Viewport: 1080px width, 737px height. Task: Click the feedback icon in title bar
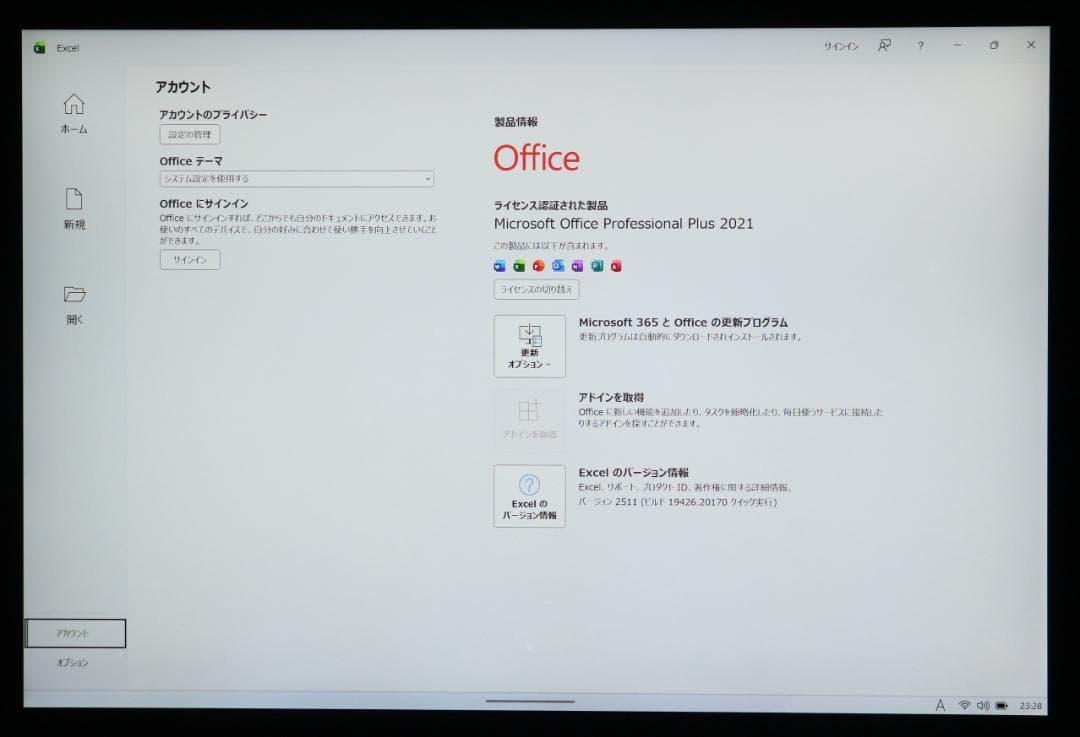(x=884, y=46)
